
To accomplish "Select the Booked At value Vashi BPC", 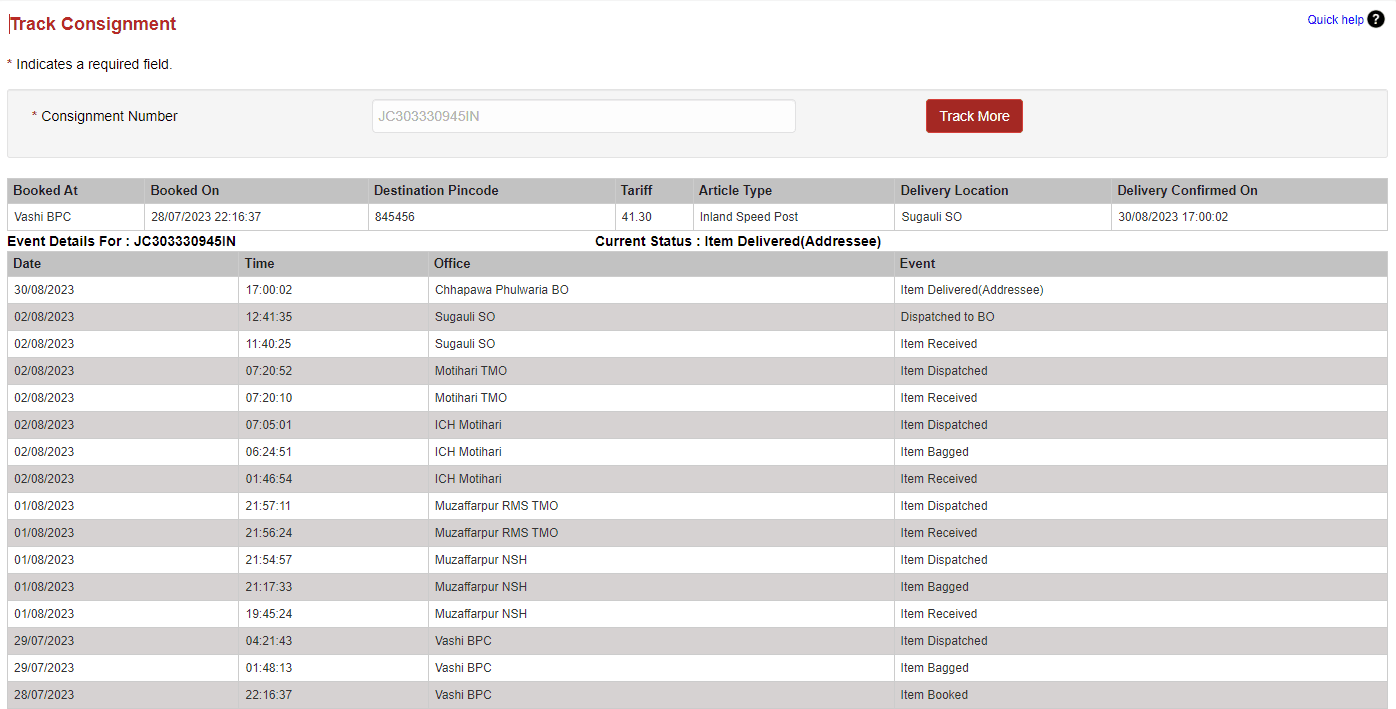I will (x=42, y=217).
